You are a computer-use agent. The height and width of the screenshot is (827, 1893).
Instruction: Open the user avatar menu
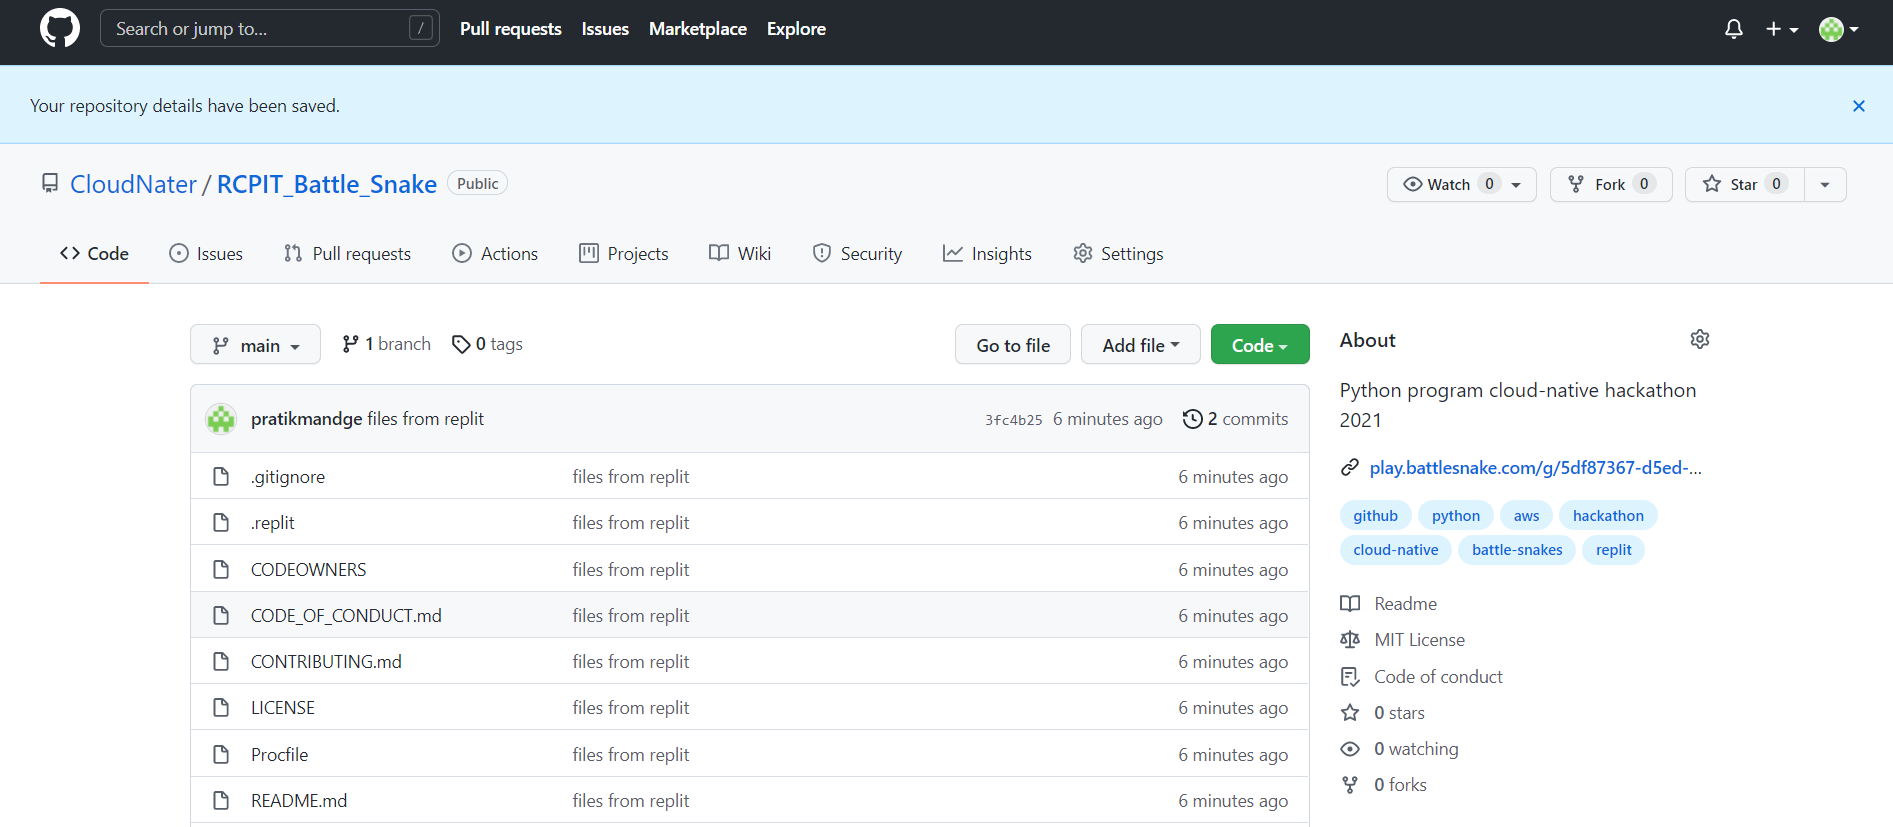pos(1839,29)
